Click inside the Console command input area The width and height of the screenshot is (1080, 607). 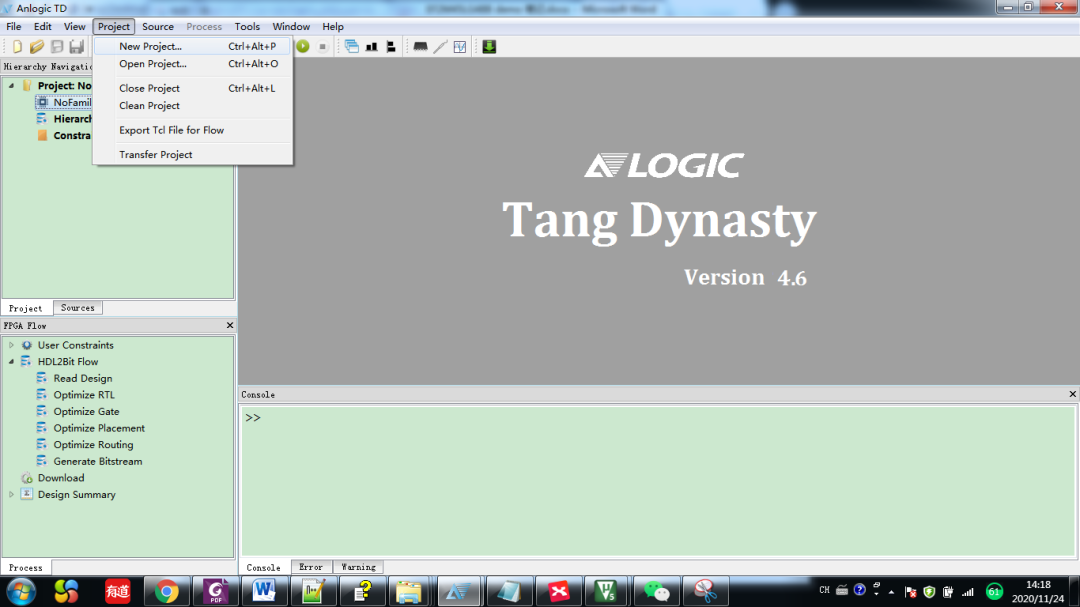[x=655, y=480]
